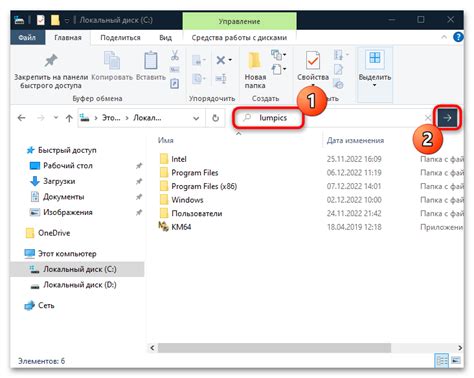Open the address bar history dropdown
The width and height of the screenshot is (474, 378).
pyautogui.click(x=196, y=118)
